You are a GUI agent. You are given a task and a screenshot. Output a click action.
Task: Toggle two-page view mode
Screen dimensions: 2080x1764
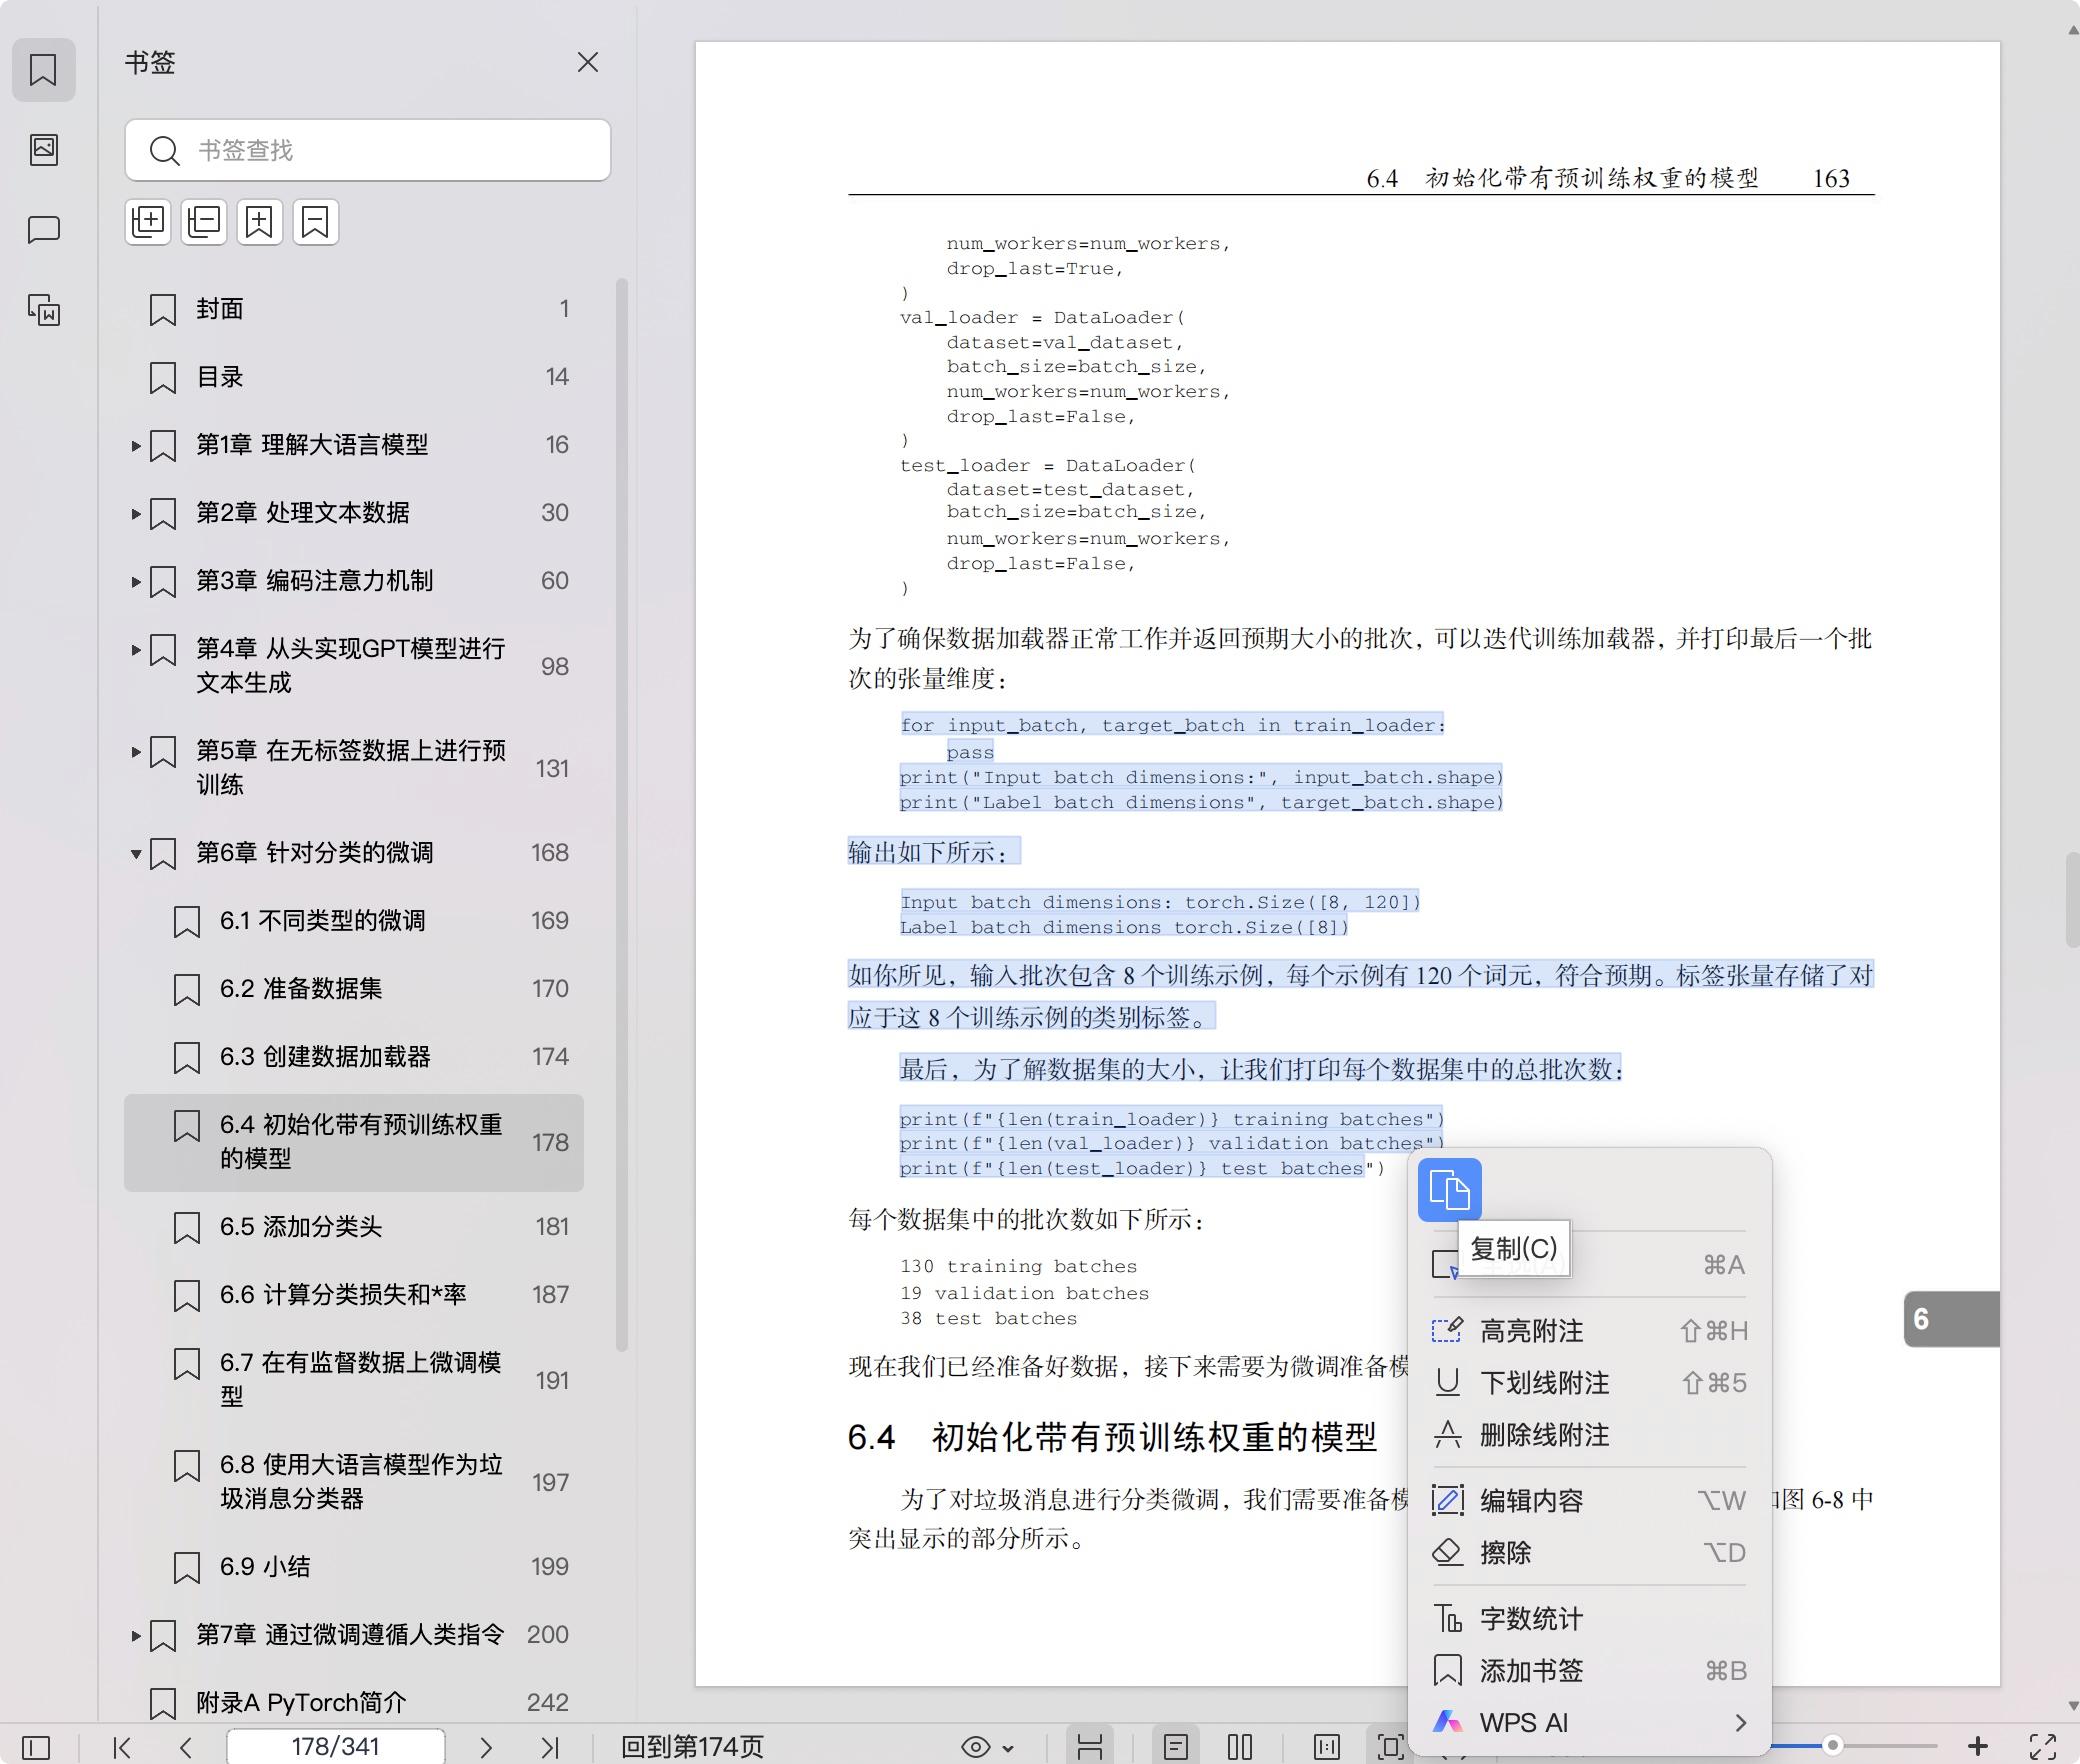1239,1746
